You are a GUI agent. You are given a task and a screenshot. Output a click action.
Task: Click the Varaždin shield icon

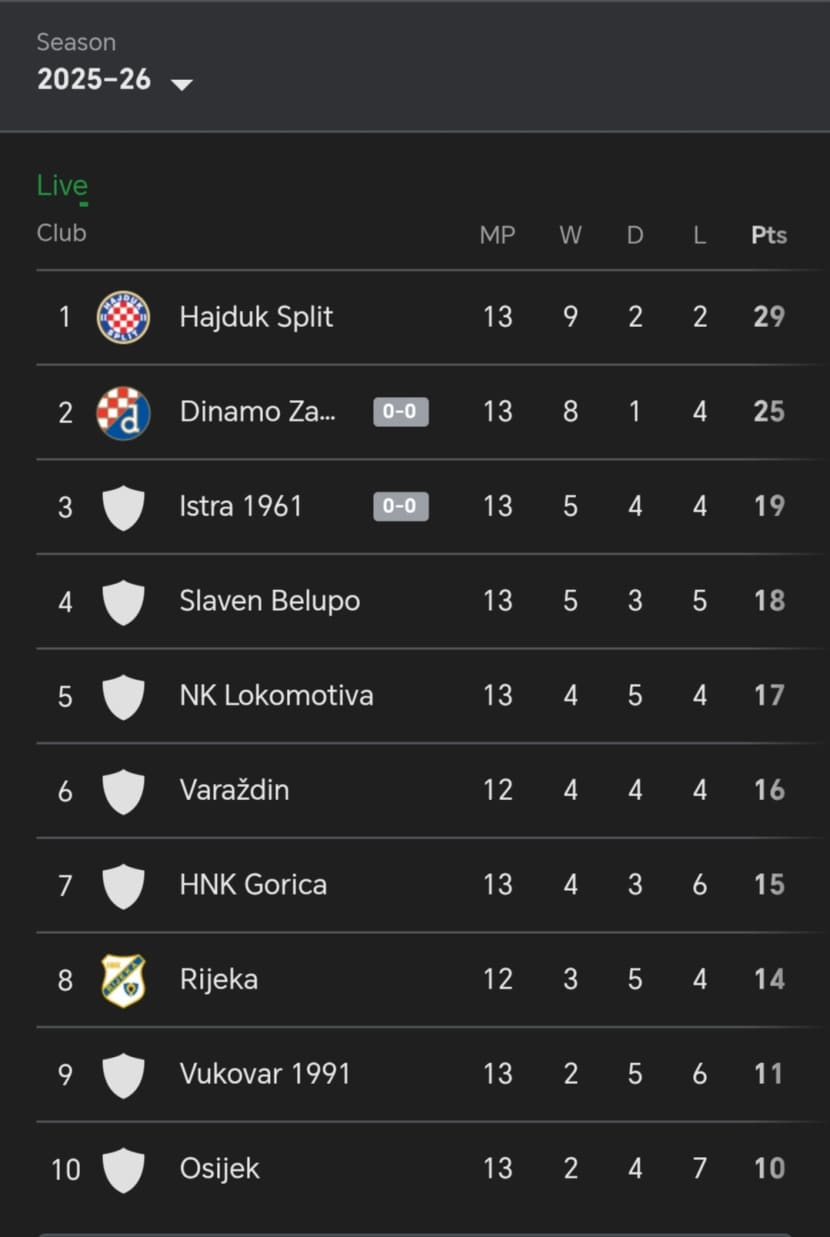tap(123, 791)
